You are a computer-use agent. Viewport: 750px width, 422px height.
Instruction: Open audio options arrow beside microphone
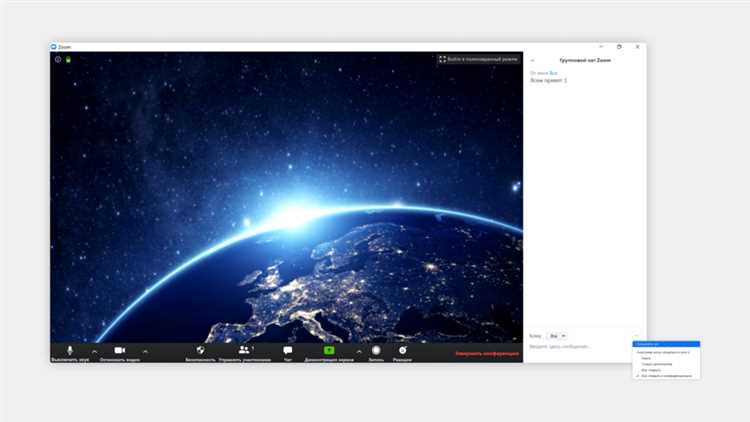click(x=94, y=351)
